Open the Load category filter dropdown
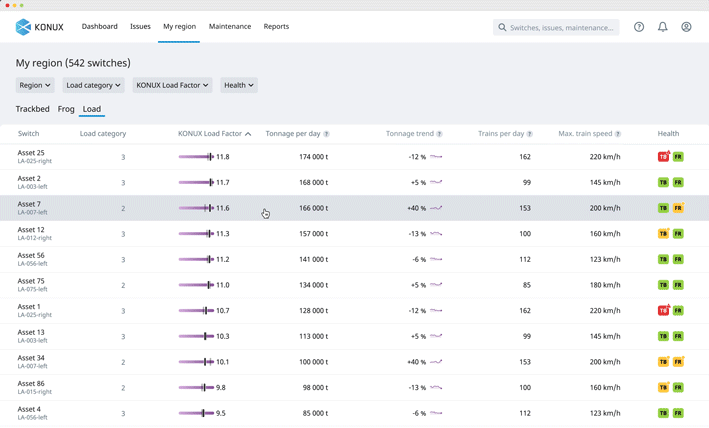 pyautogui.click(x=93, y=85)
